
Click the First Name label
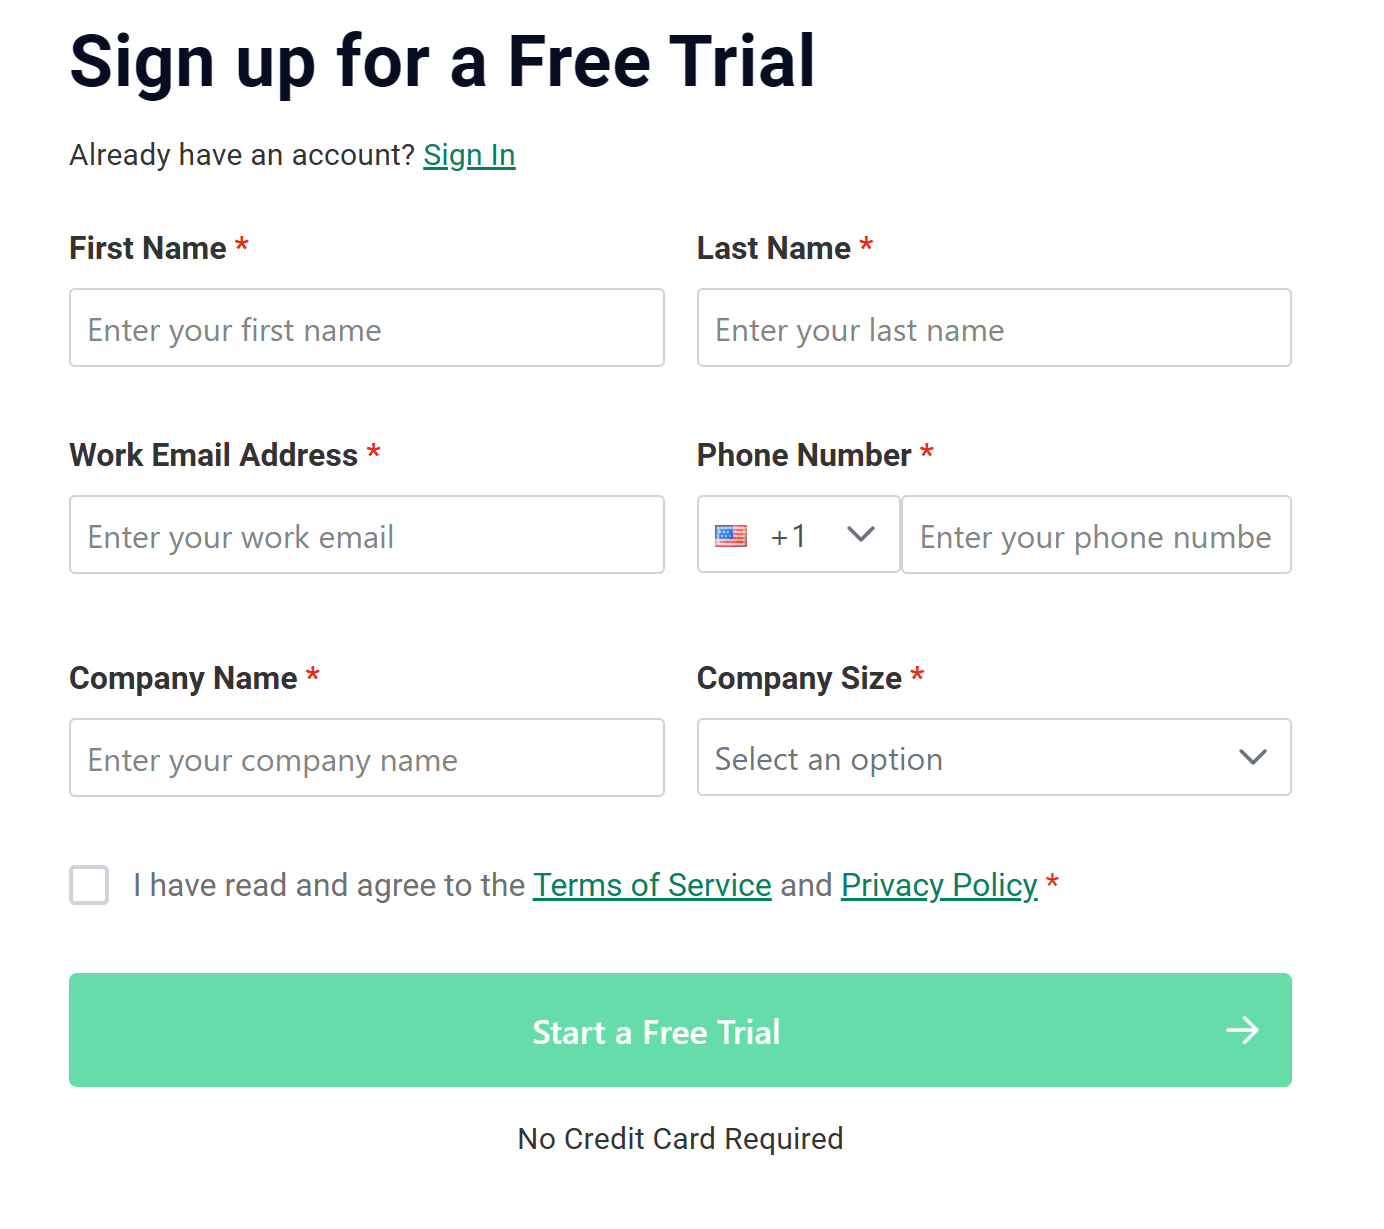point(148,248)
